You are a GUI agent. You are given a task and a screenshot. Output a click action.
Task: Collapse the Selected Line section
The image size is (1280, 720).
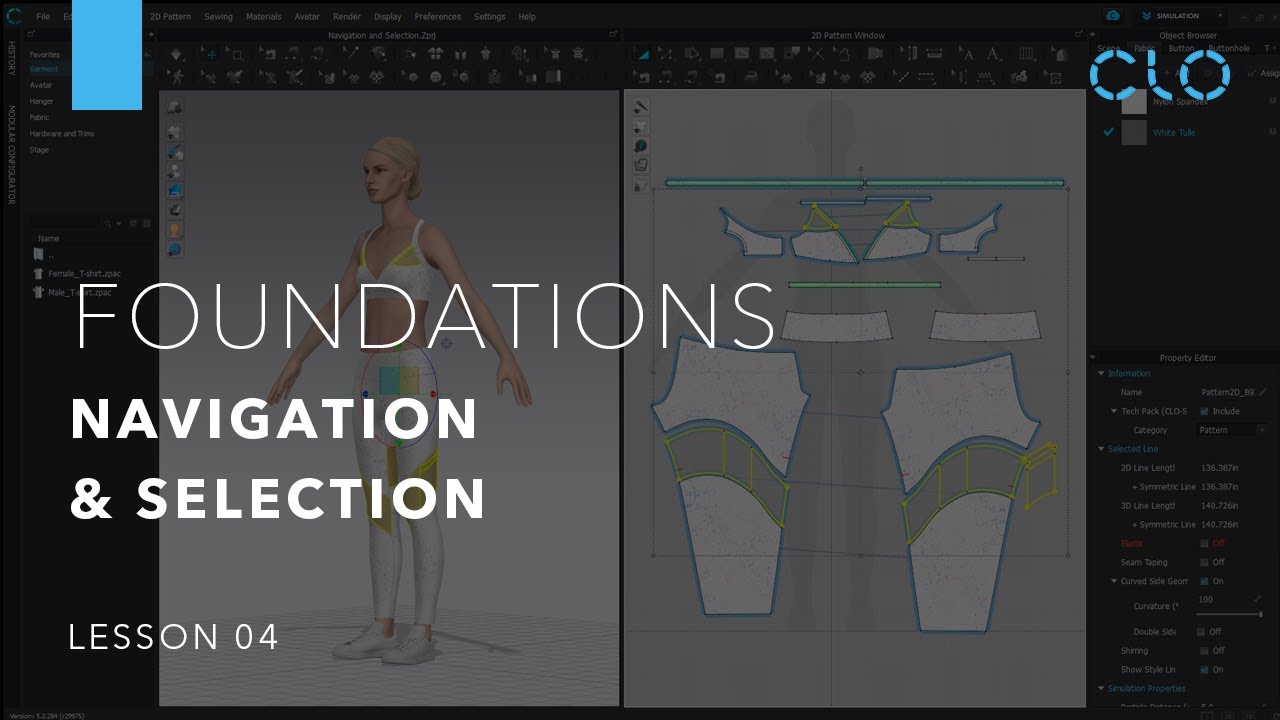[1101, 449]
